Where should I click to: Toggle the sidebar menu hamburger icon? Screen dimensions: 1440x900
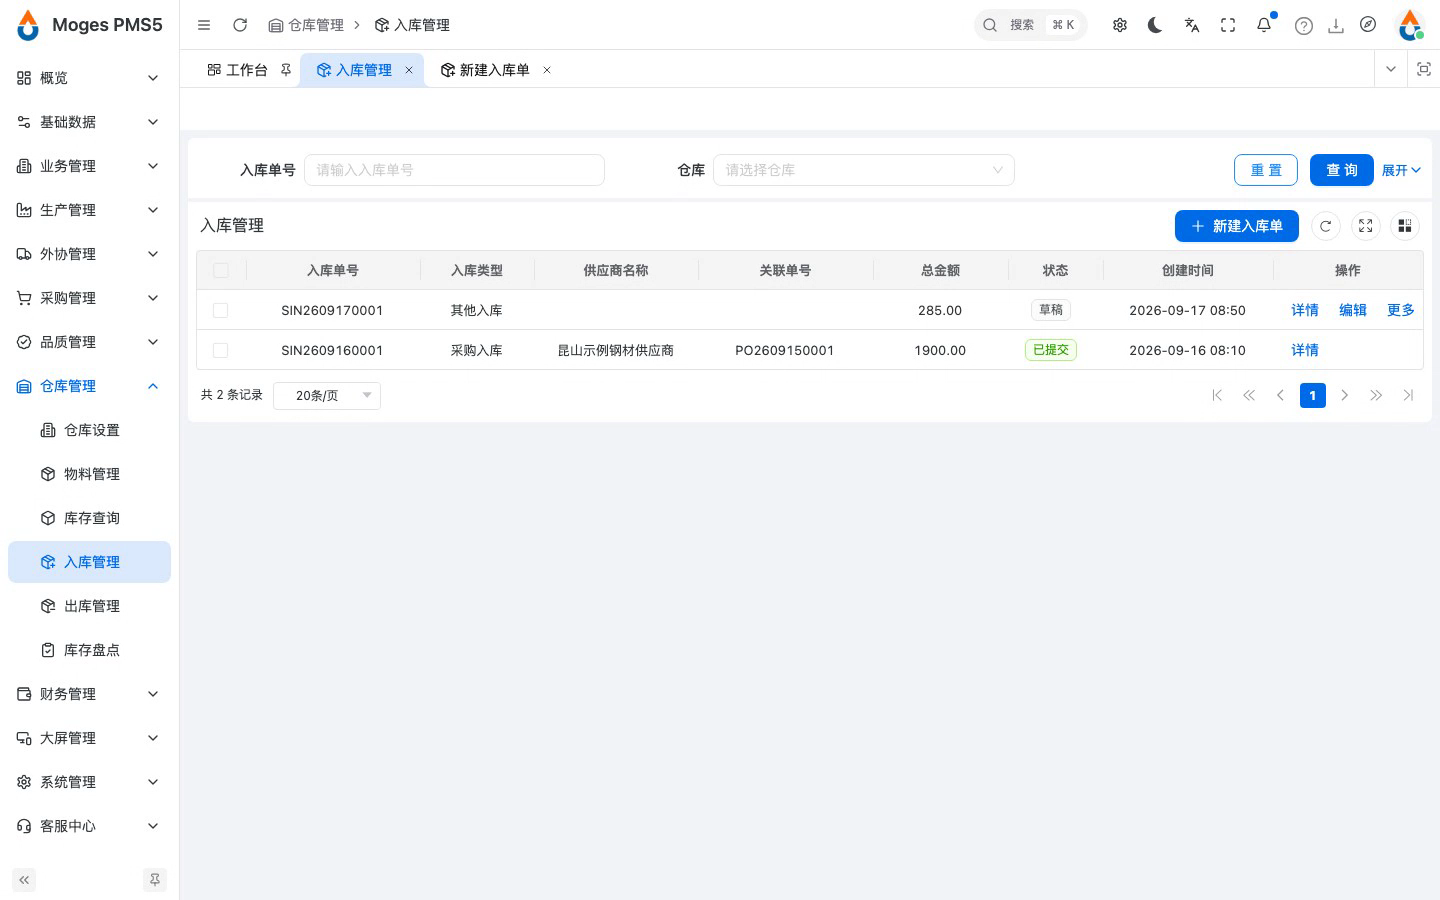click(x=204, y=25)
